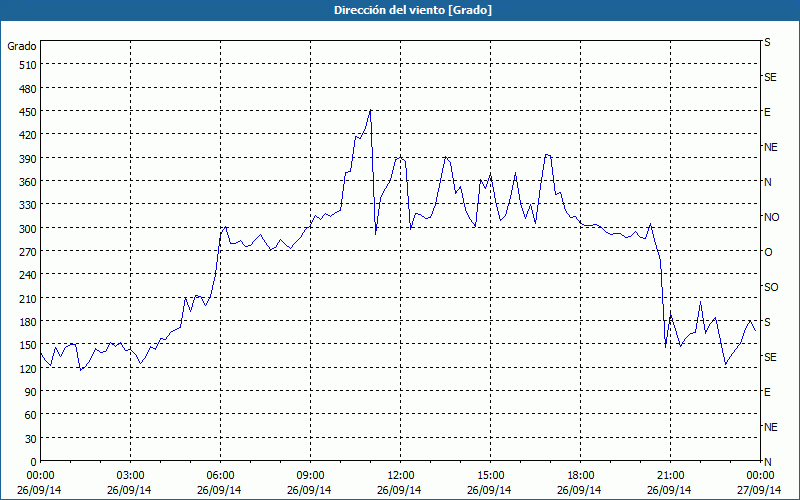Screen dimensions: 800x500
Task: Click the 15:00 time label
Action: coord(490,476)
